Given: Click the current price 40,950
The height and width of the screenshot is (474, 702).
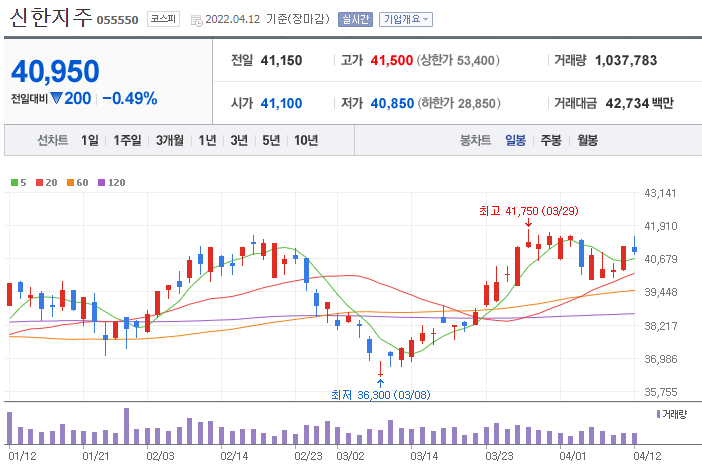Looking at the screenshot, I should click(x=55, y=72).
